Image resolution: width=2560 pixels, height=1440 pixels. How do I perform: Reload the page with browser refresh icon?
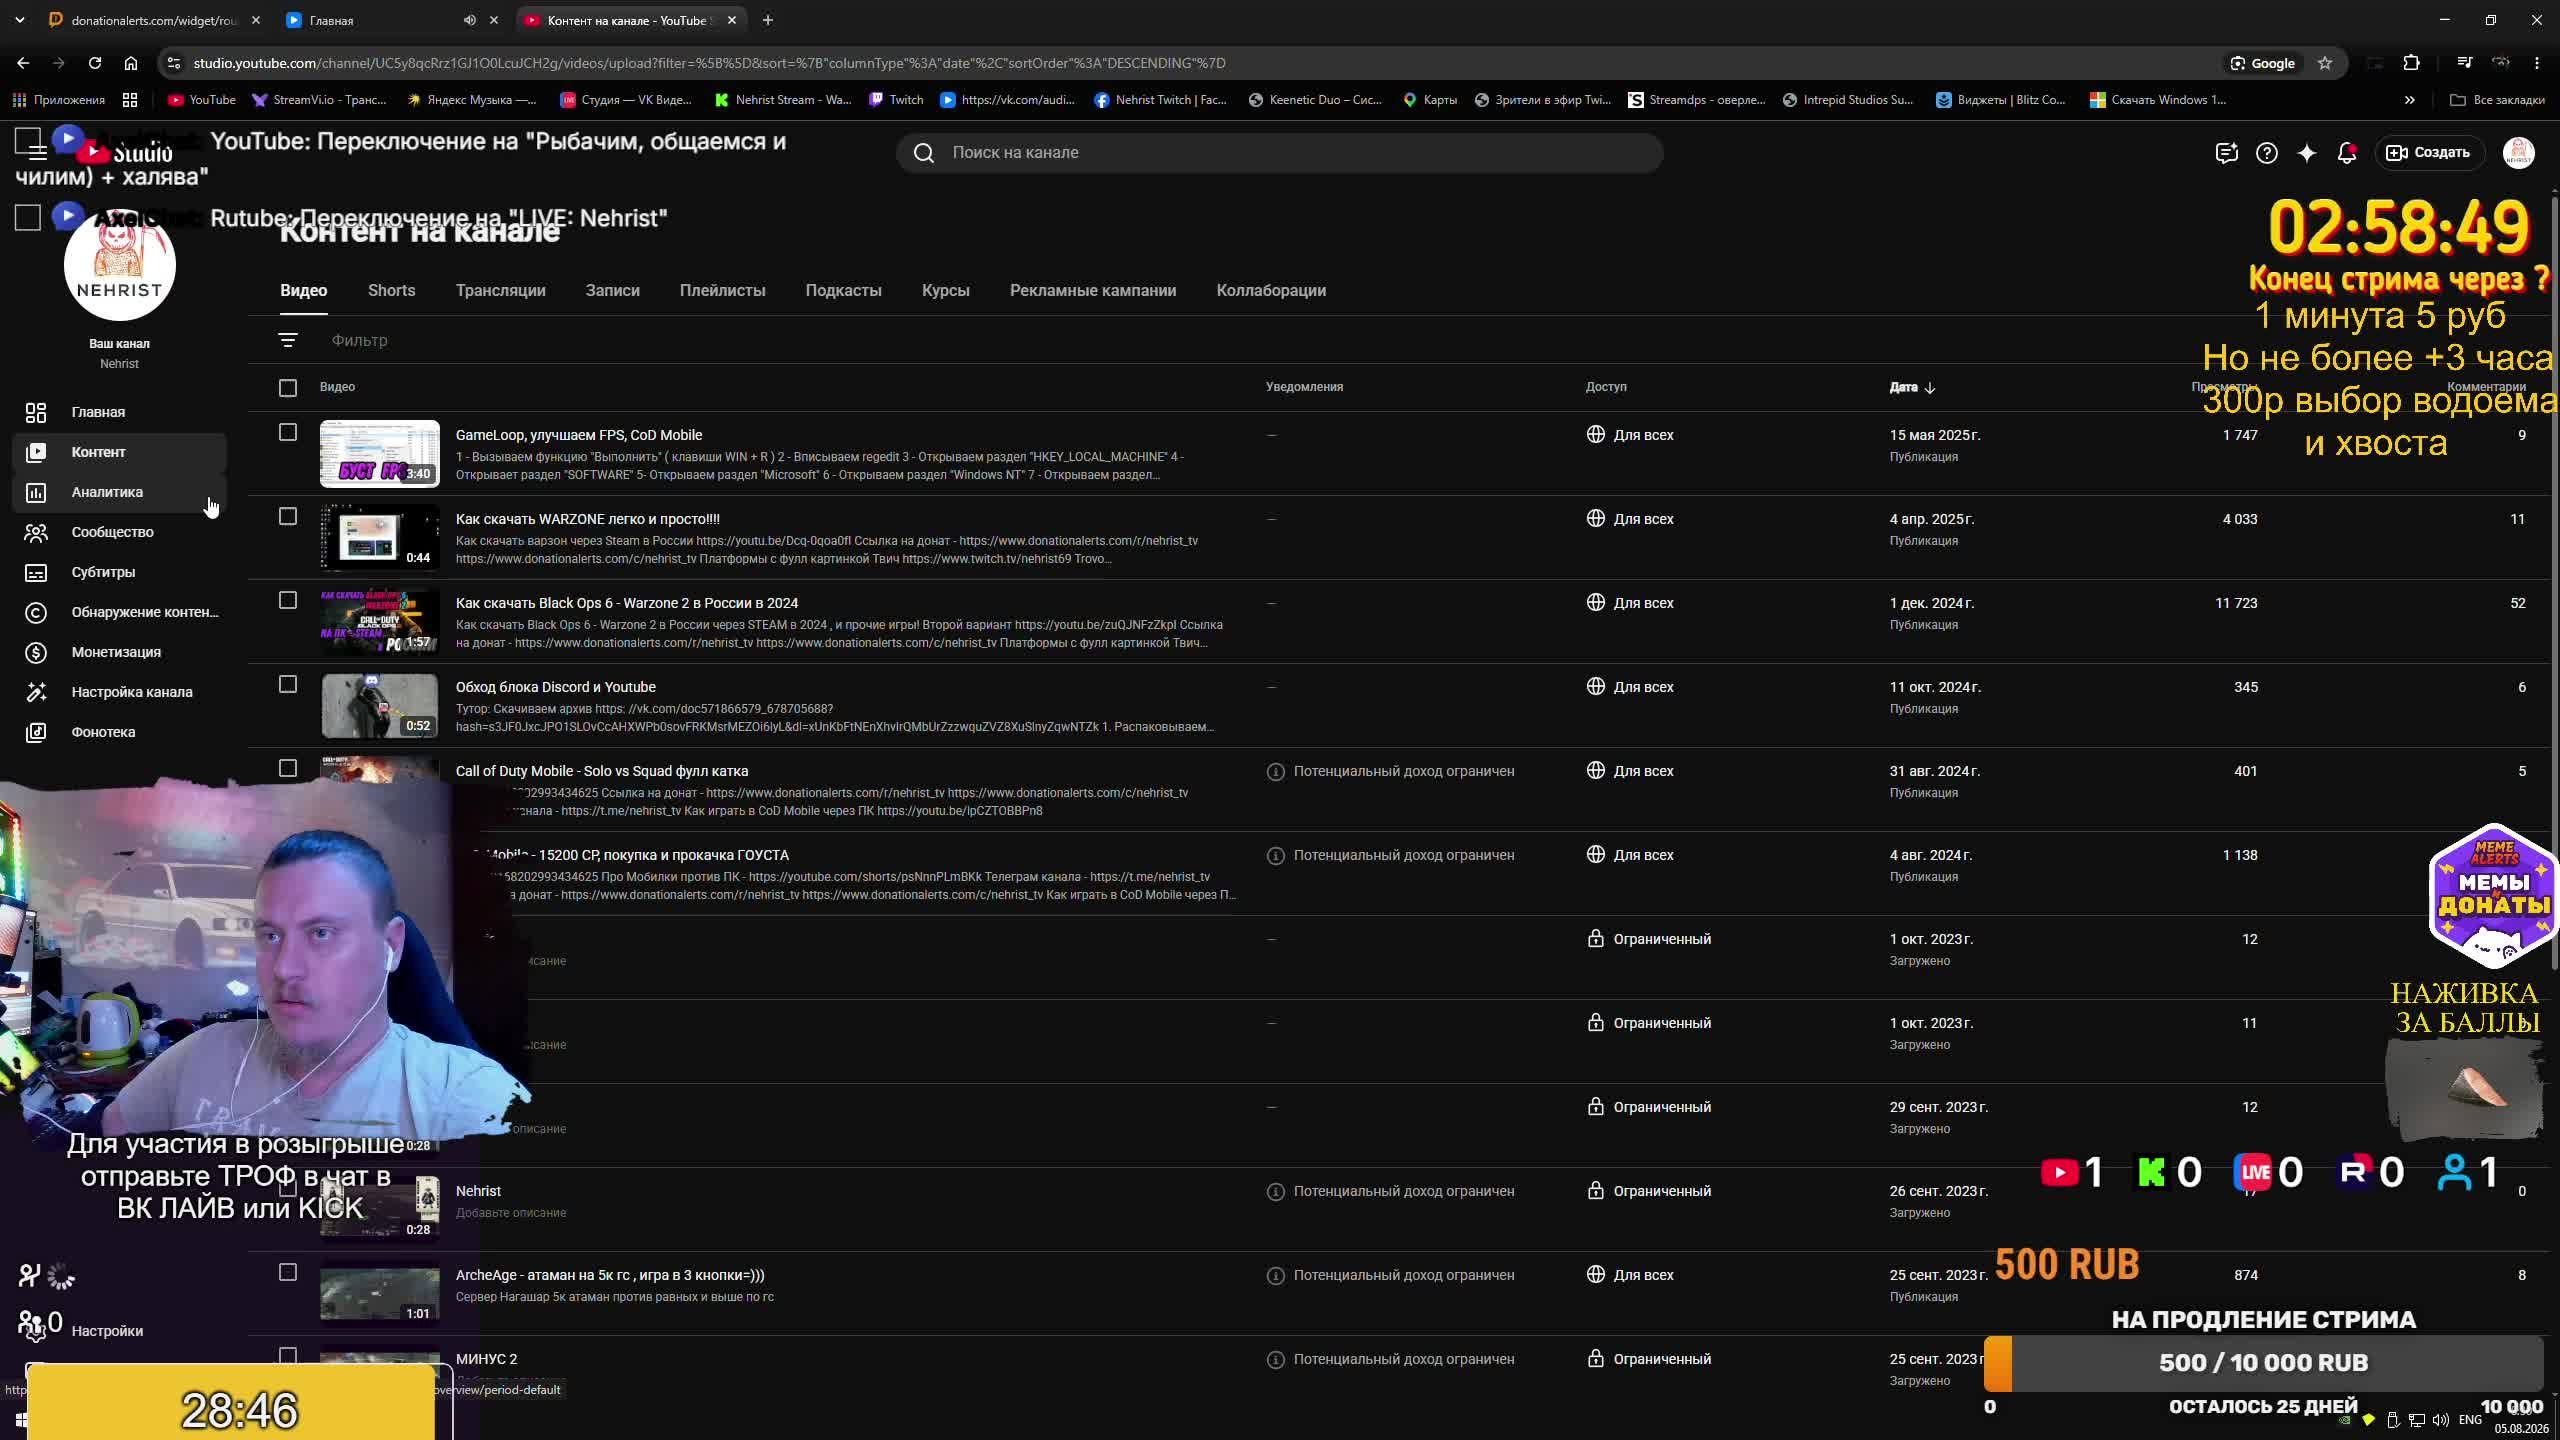pyautogui.click(x=95, y=63)
